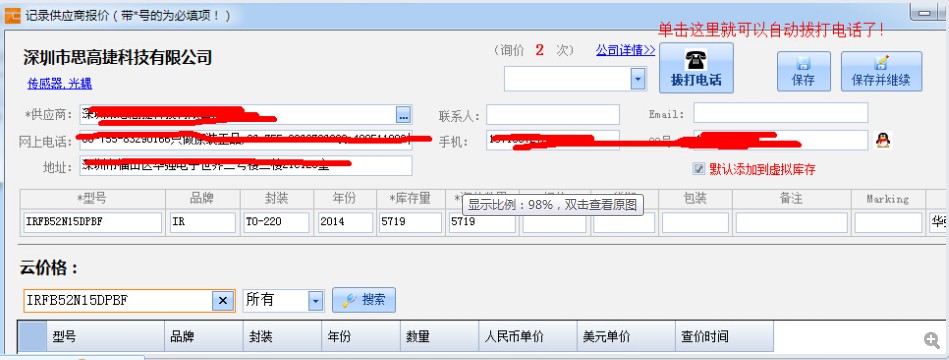
Task: Click the magnifier zoom icon at bottom right
Action: pyautogui.click(x=932, y=340)
